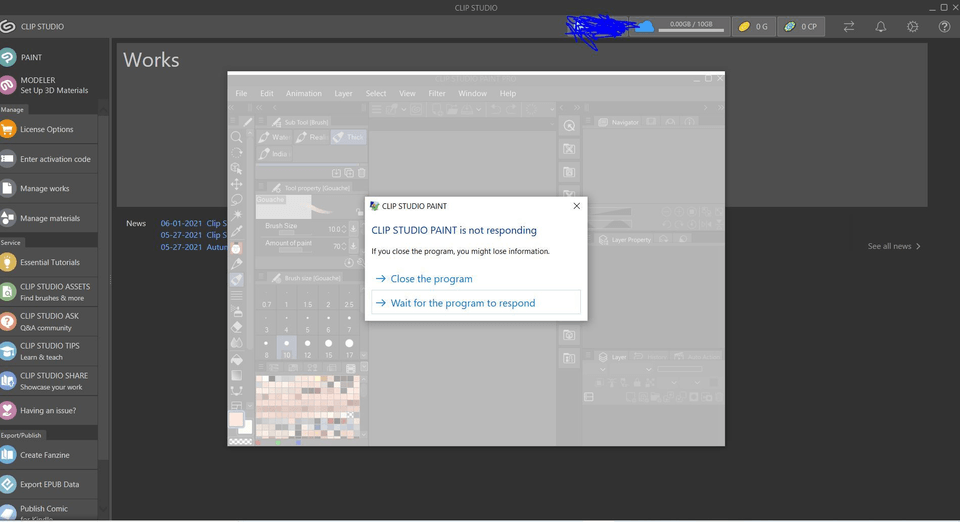Click Brush Size stepper arrows
This screenshot has width=960, height=522.
pyautogui.click(x=343, y=229)
